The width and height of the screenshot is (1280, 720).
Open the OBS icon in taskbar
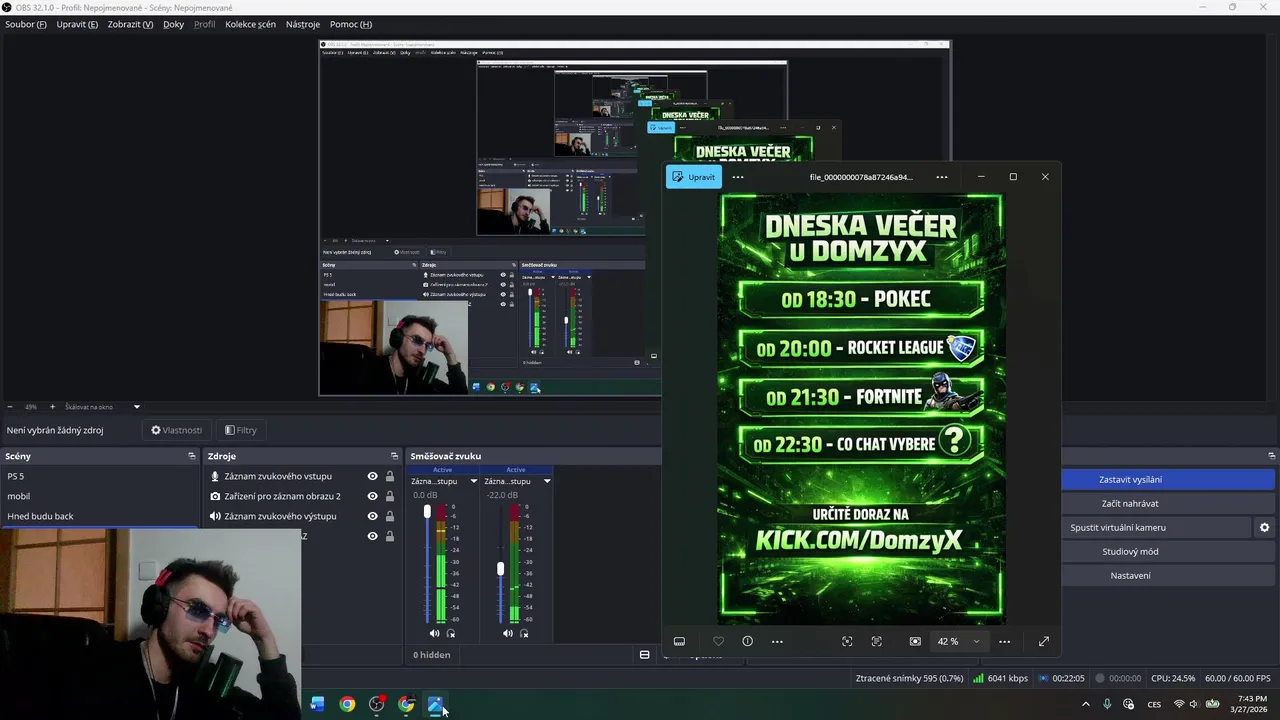tap(377, 704)
